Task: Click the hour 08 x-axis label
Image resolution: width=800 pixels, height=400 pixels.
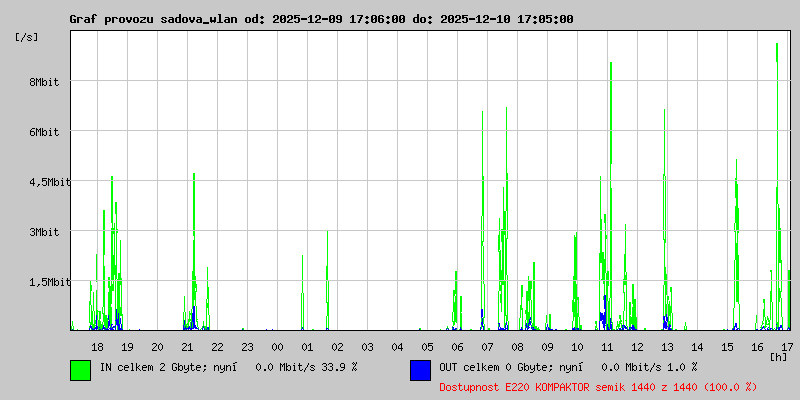Action: [517, 347]
